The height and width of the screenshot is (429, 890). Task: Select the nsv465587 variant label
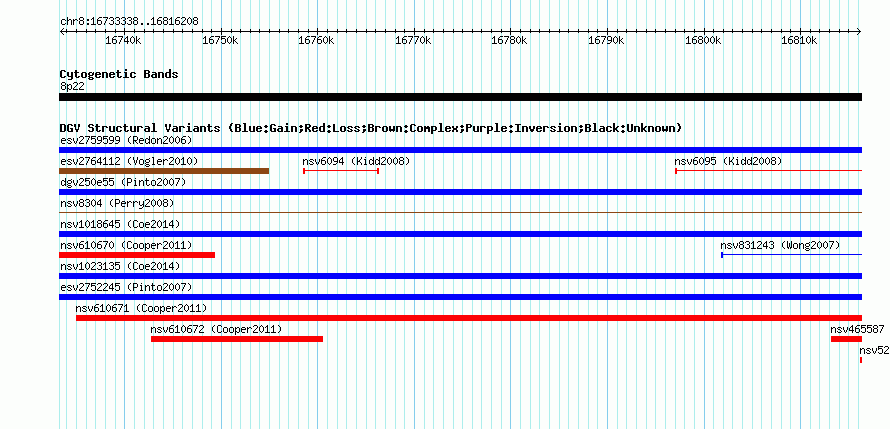coord(857,329)
